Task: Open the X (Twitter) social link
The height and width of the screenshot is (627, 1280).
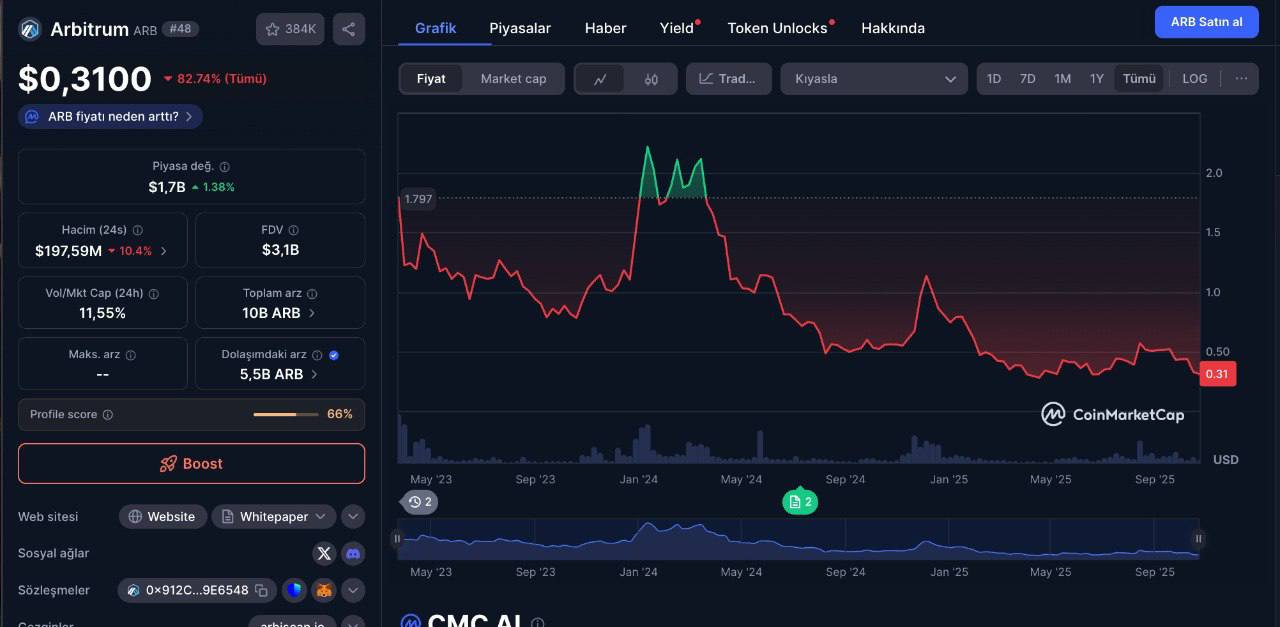Action: (324, 553)
